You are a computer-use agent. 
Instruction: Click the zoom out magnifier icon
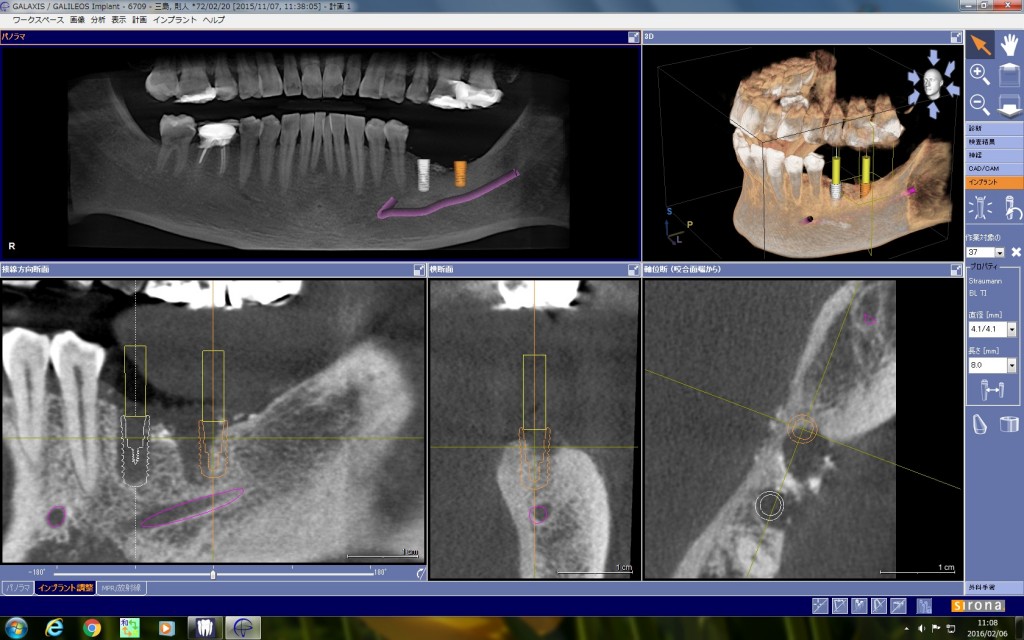(x=980, y=104)
